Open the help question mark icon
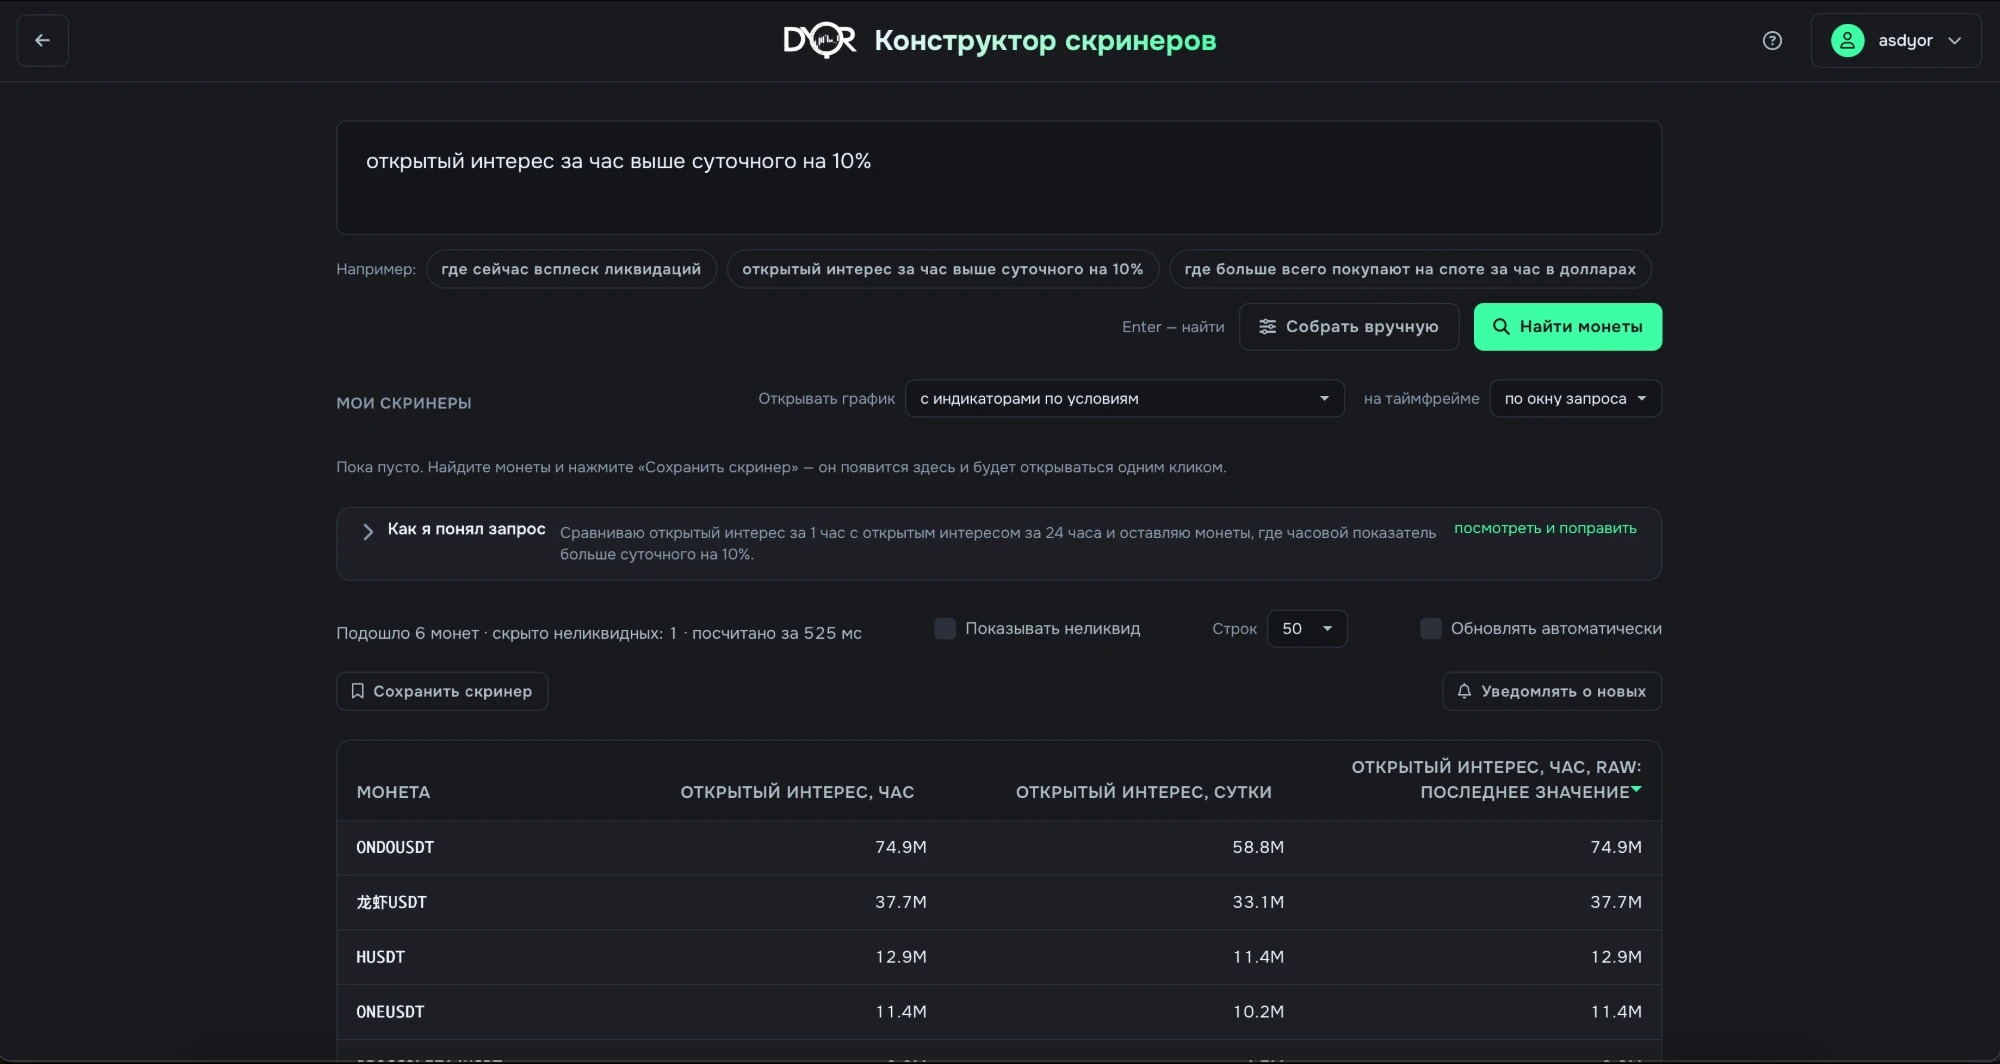 [1772, 40]
